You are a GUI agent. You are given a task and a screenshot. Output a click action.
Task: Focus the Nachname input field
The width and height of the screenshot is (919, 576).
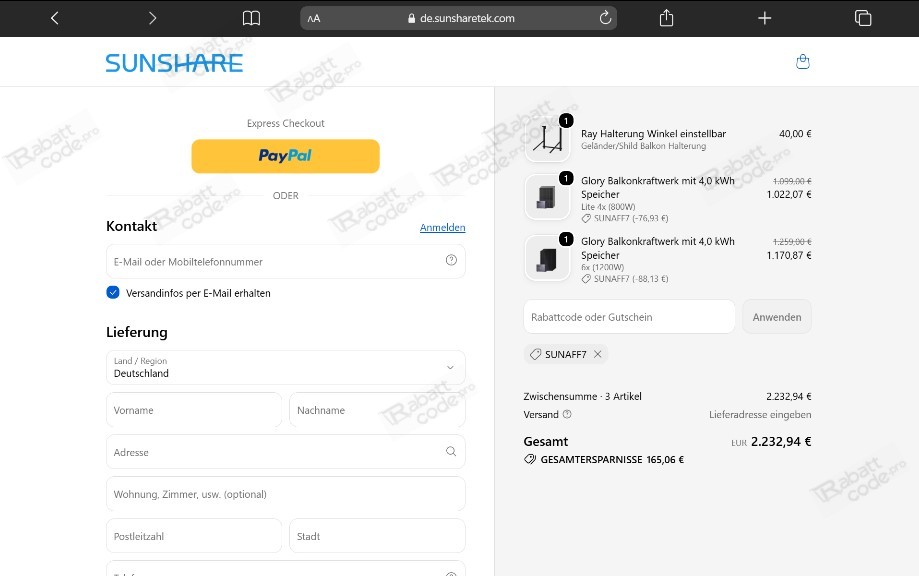[x=377, y=410]
